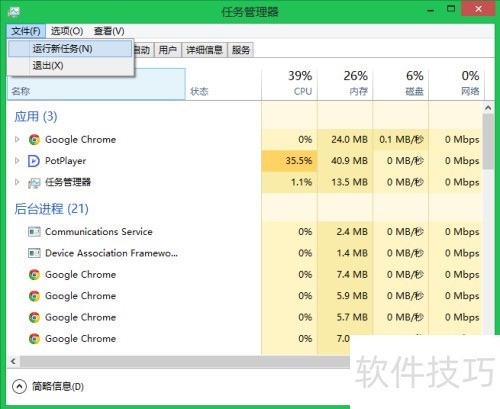500x409 pixels.
Task: Sort by the 状态 column header
Action: click(x=223, y=84)
